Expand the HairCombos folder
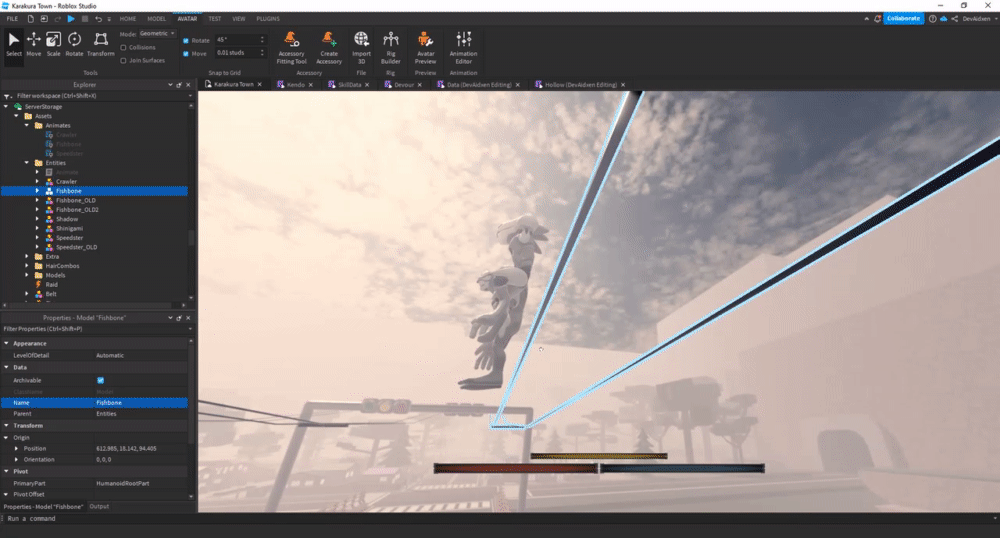This screenshot has height=538, width=1000. [x=27, y=266]
